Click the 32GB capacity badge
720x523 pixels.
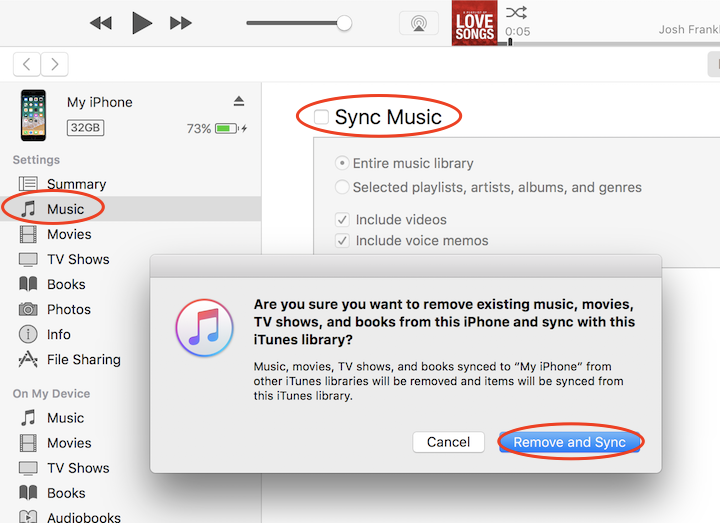pos(85,128)
